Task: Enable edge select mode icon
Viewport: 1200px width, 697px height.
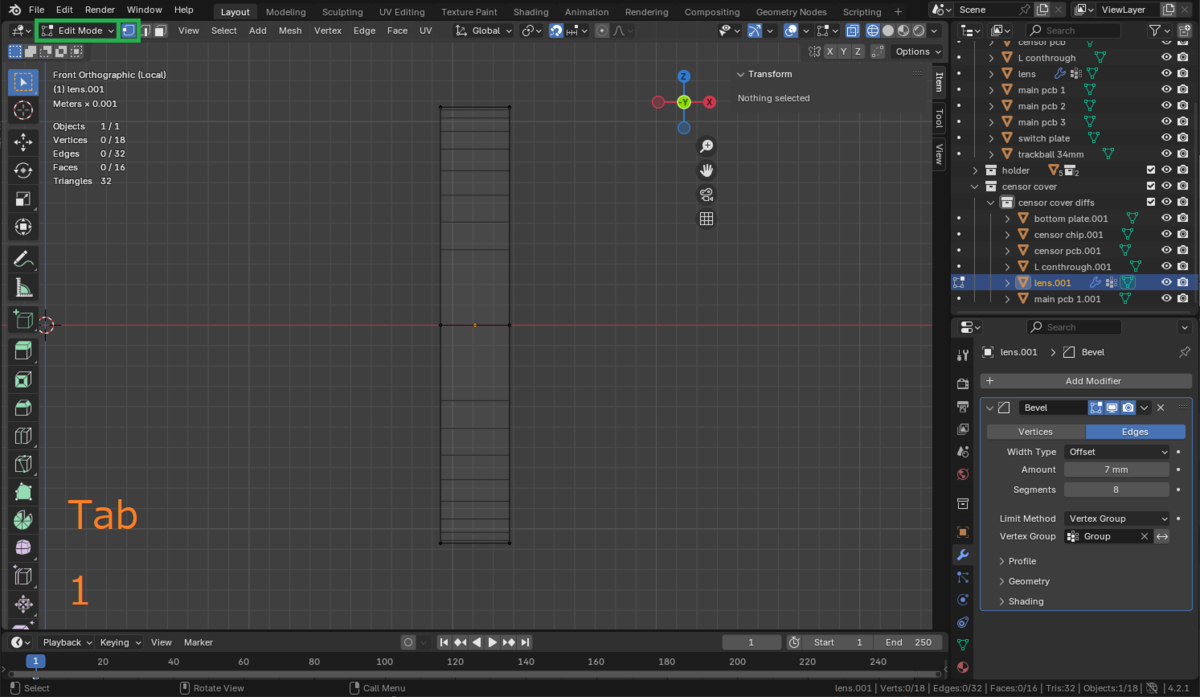Action: 145,30
